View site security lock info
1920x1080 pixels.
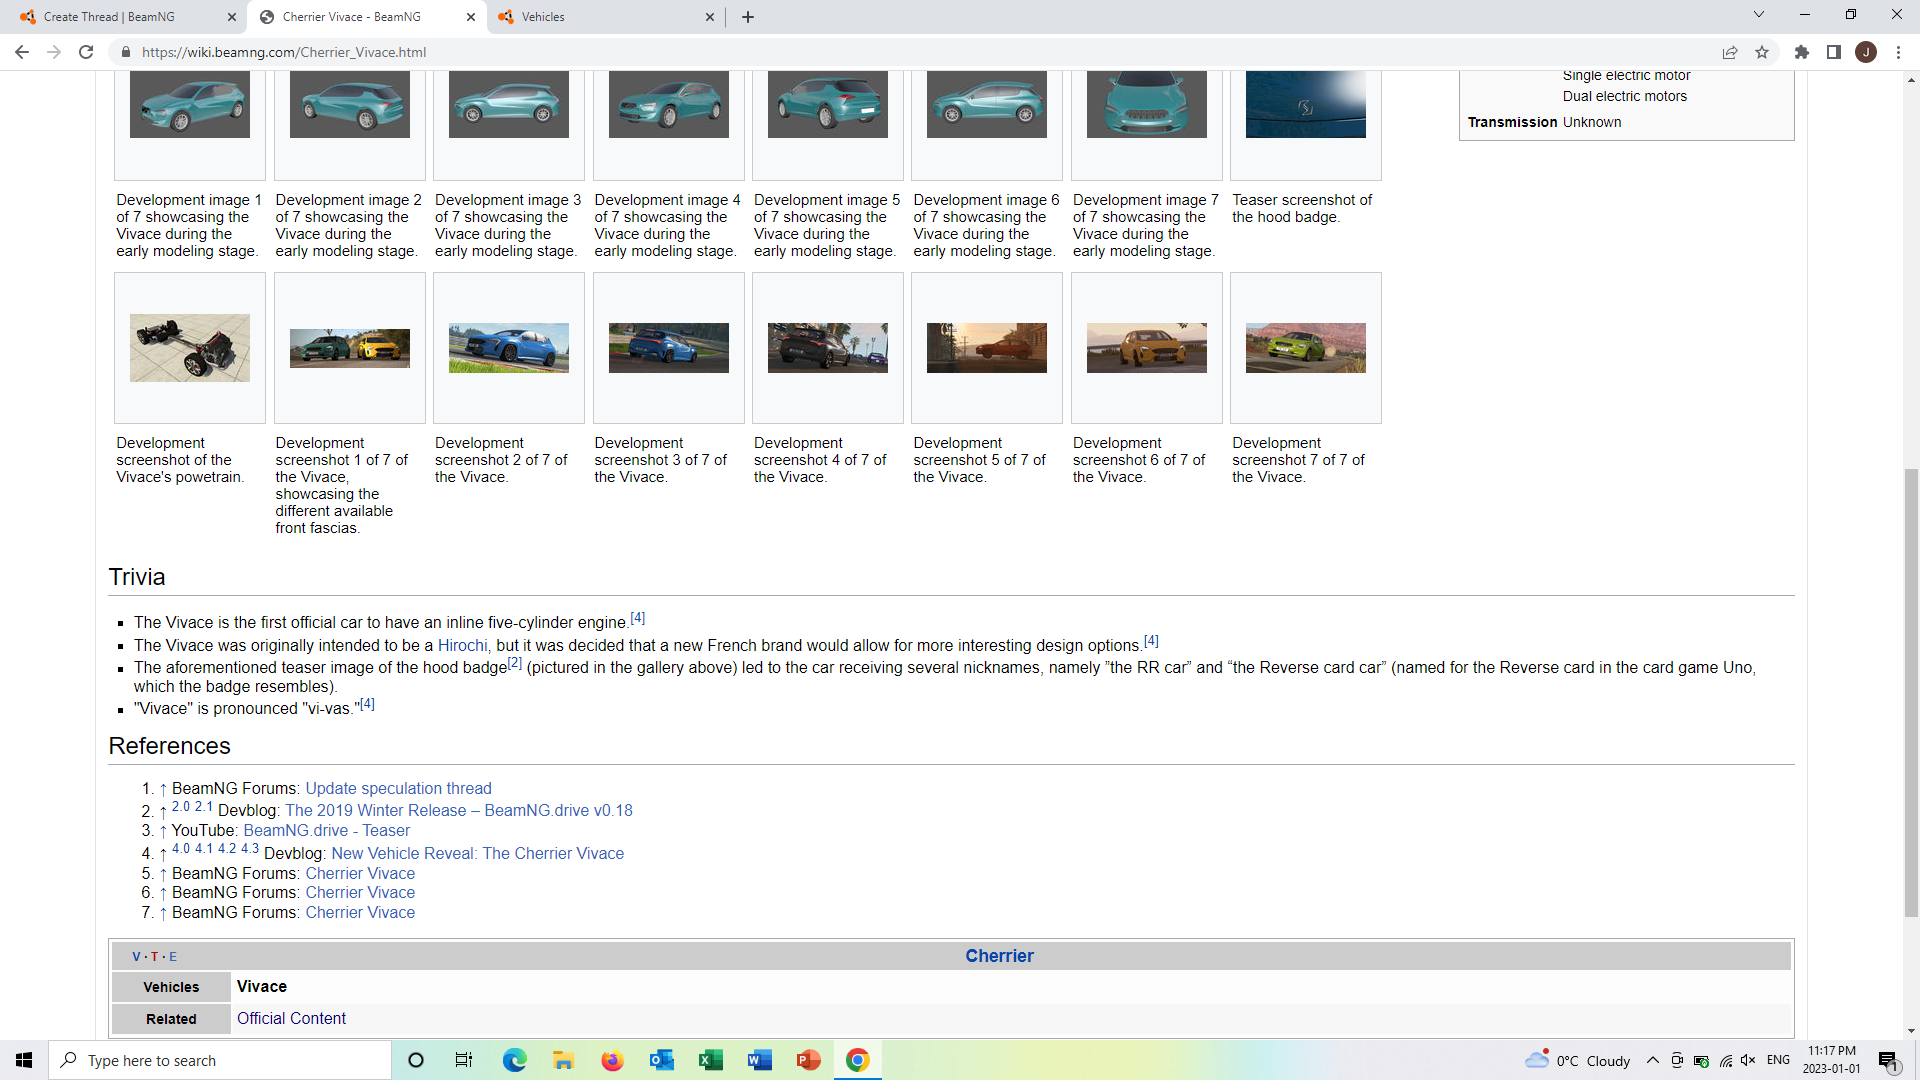click(125, 52)
